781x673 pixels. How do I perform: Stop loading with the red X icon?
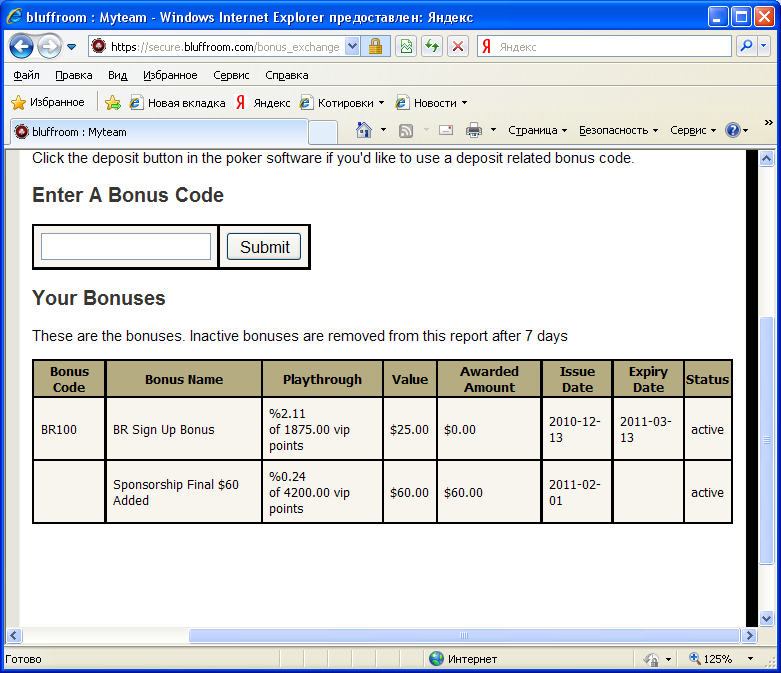(x=458, y=47)
